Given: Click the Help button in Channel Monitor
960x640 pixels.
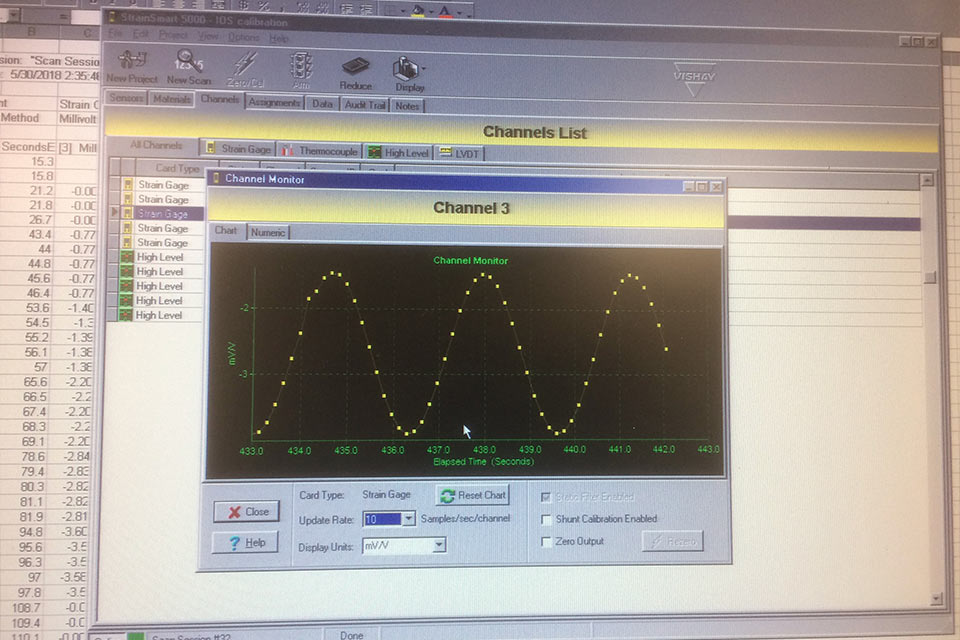Looking at the screenshot, I should click(245, 542).
